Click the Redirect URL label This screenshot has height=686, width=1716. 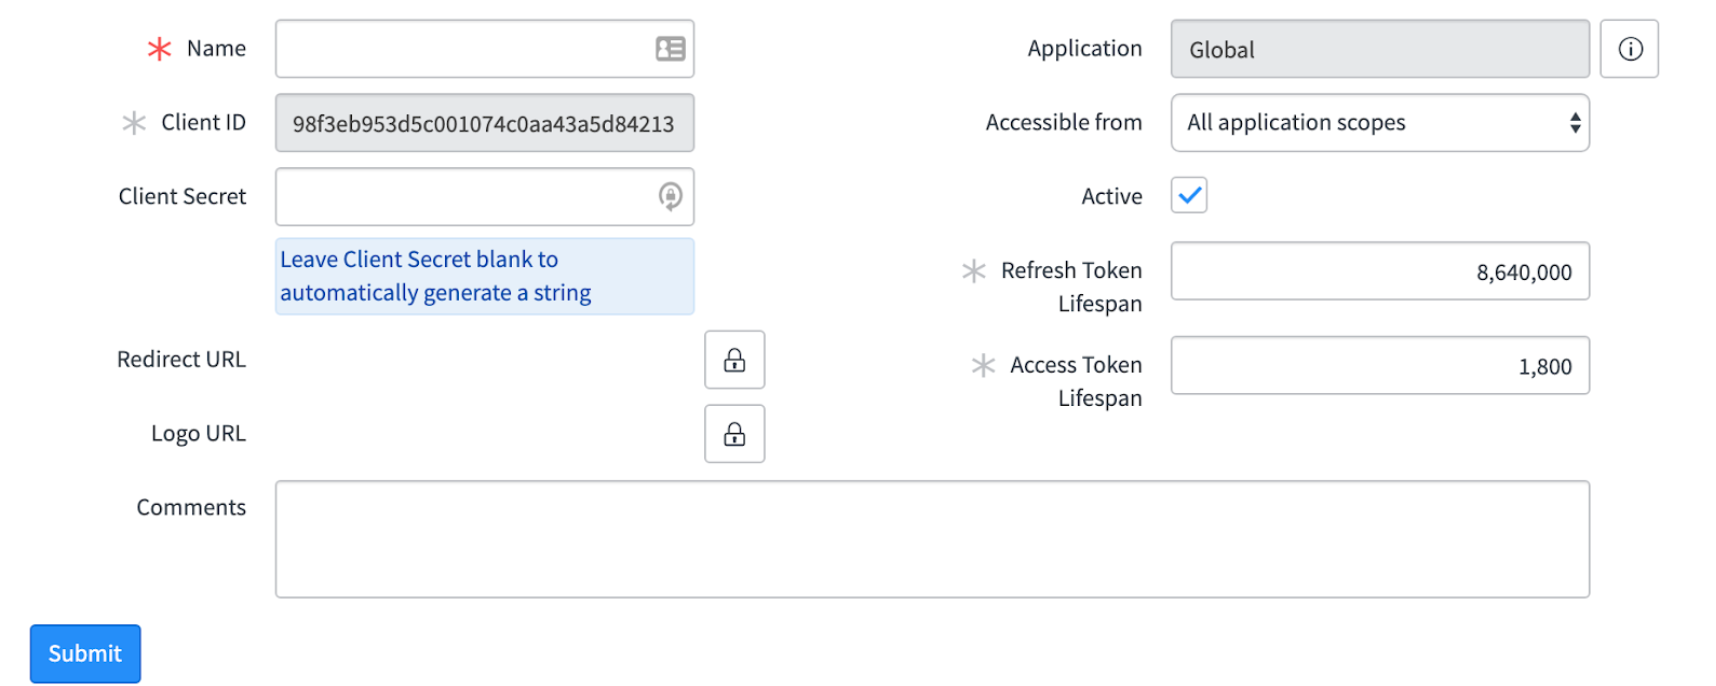(x=181, y=360)
